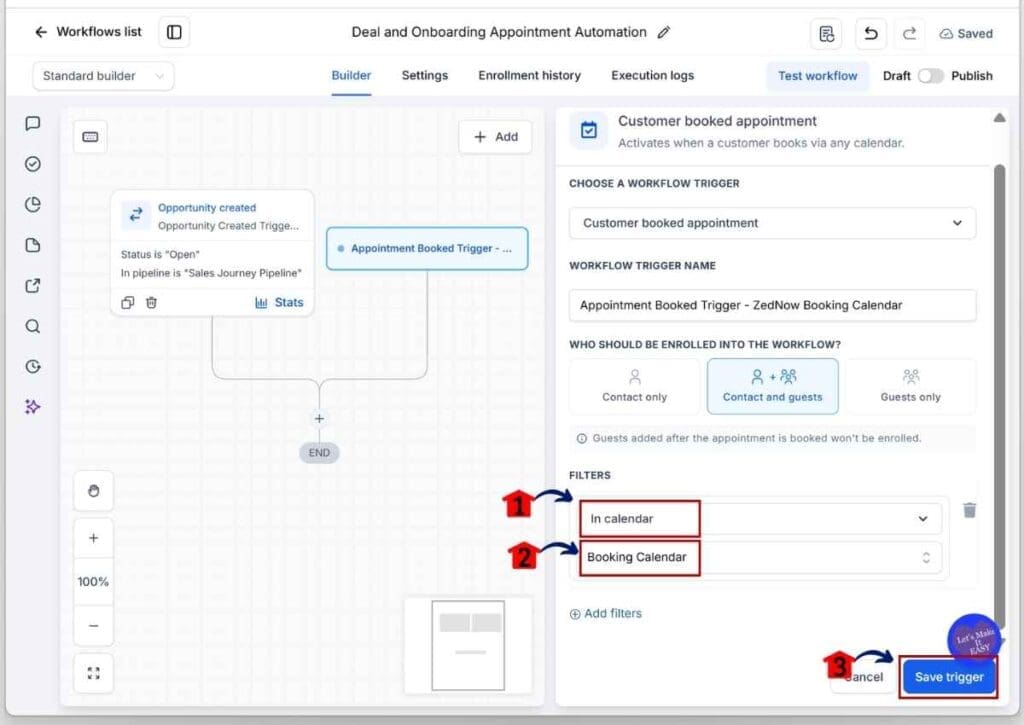Click the Test workflow button
Viewport: 1024px width, 725px height.
tap(817, 76)
